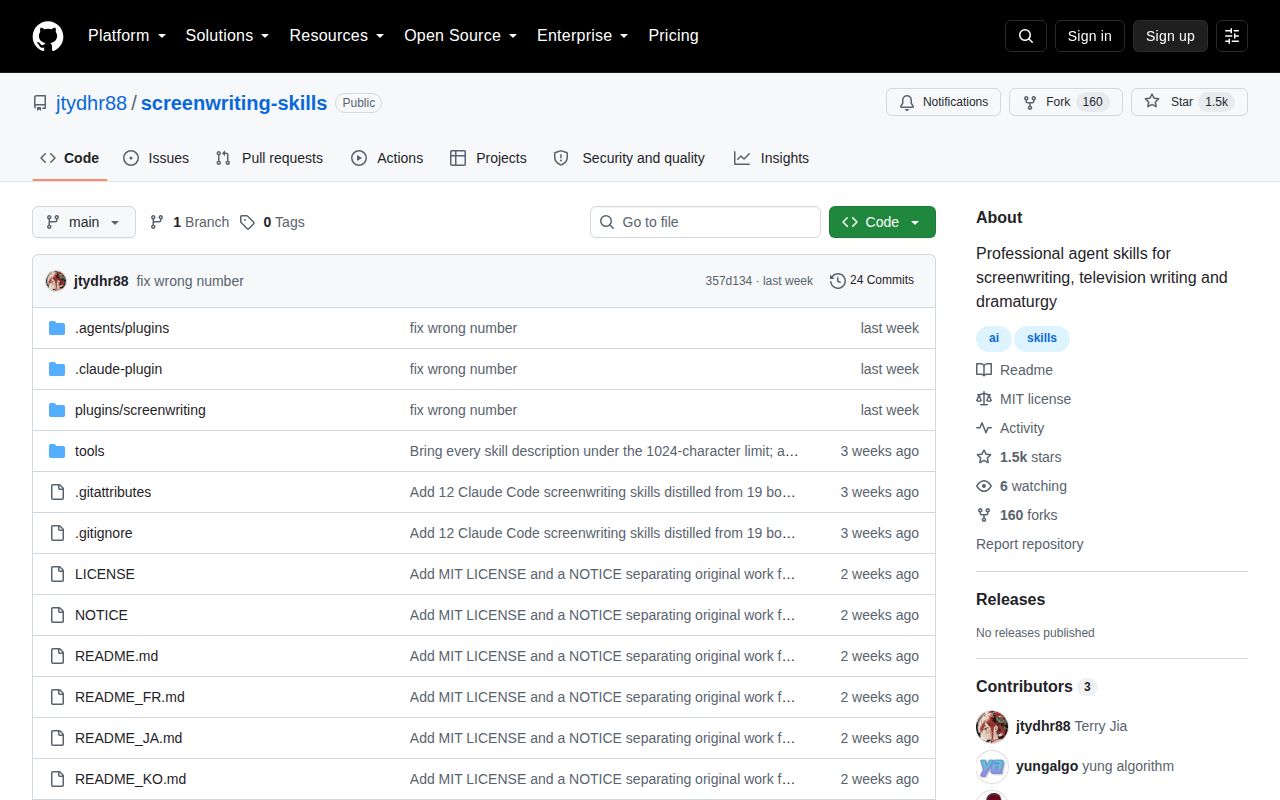The image size is (1280, 800).
Task: Open commit hash 357d134
Action: [728, 281]
